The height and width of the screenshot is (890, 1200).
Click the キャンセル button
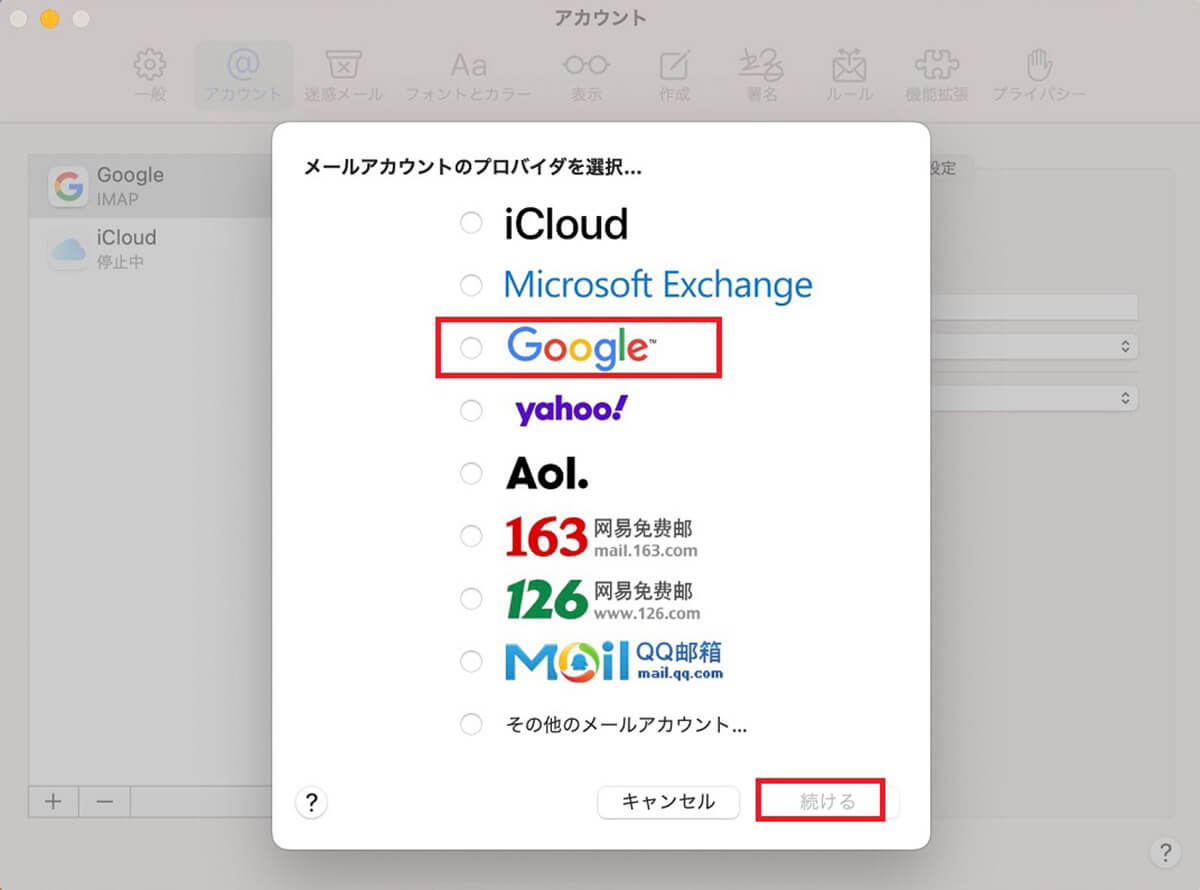click(x=668, y=802)
